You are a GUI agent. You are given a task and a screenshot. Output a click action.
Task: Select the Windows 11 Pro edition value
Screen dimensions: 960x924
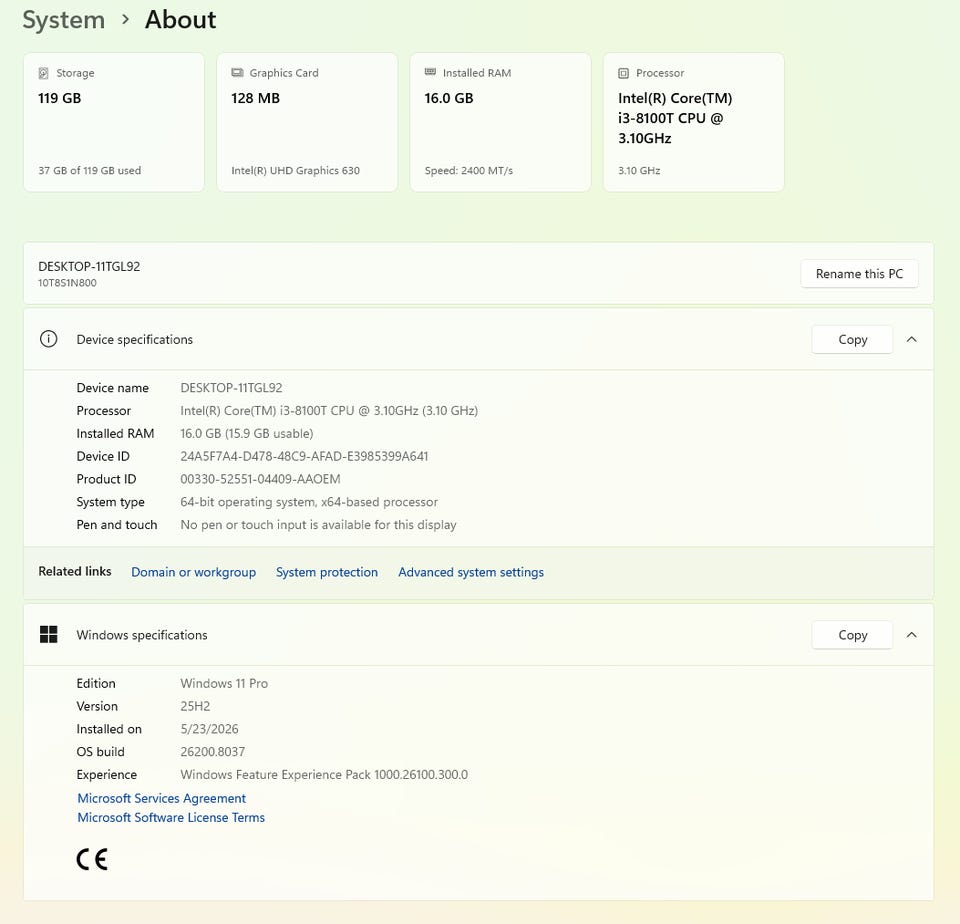[x=224, y=683]
